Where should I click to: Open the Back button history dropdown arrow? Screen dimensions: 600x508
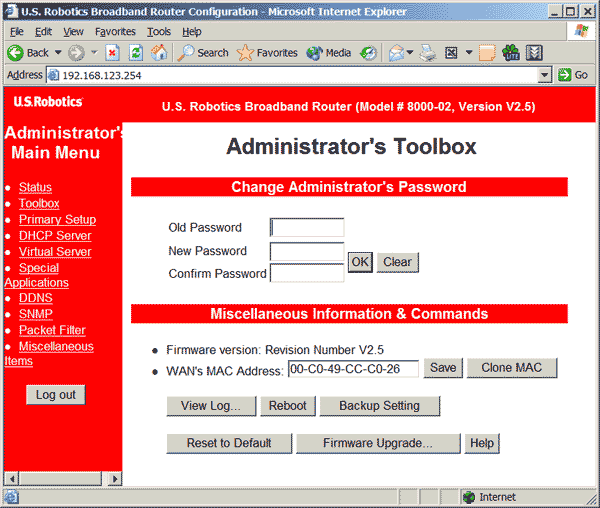[56, 53]
